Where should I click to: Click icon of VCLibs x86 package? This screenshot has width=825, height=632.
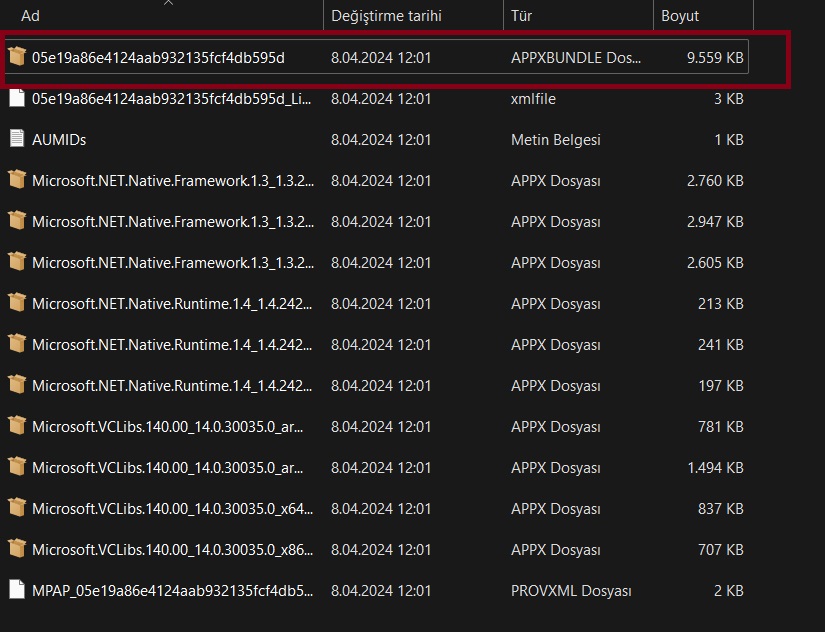tap(16, 550)
